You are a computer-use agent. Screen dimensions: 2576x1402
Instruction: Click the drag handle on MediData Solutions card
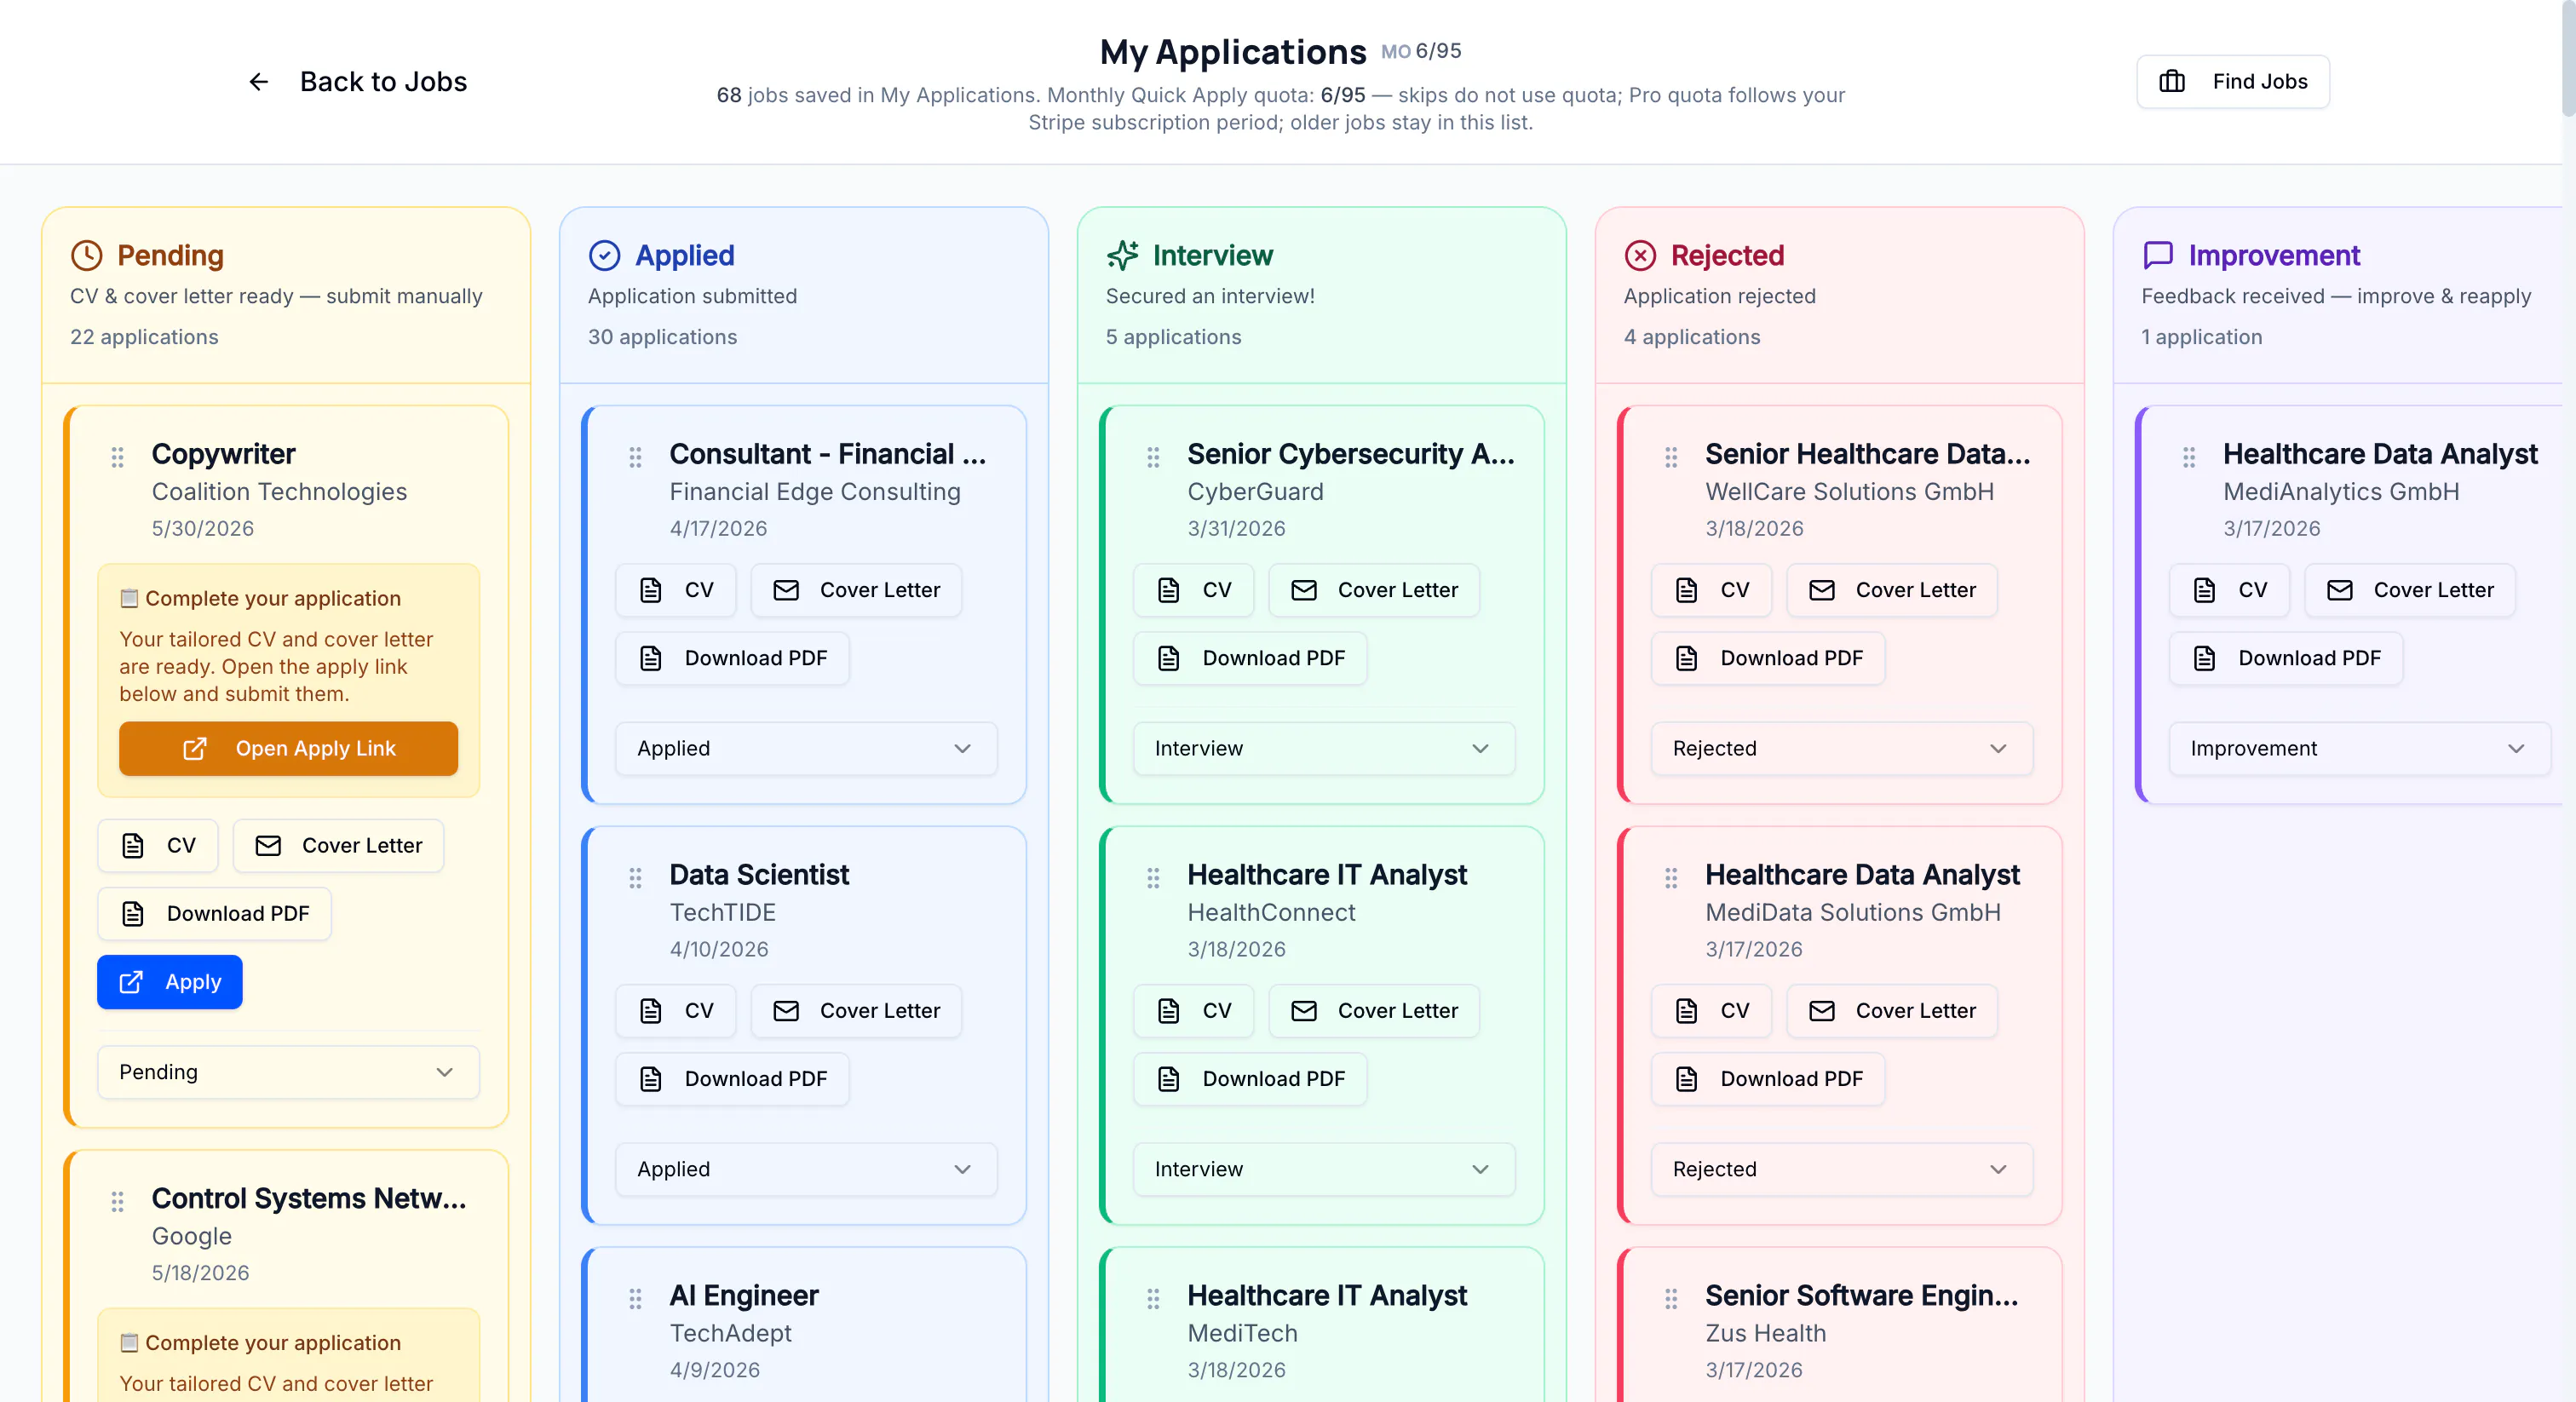1672,878
